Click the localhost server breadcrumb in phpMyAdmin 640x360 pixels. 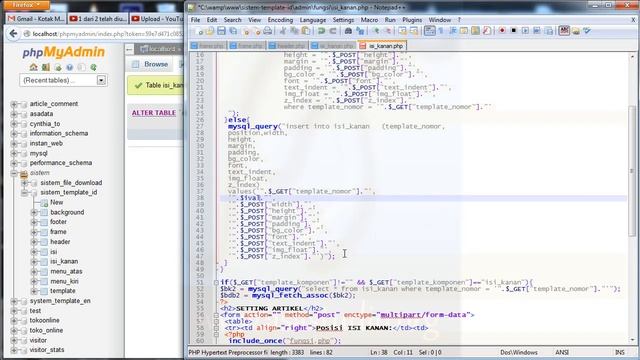click(158, 49)
